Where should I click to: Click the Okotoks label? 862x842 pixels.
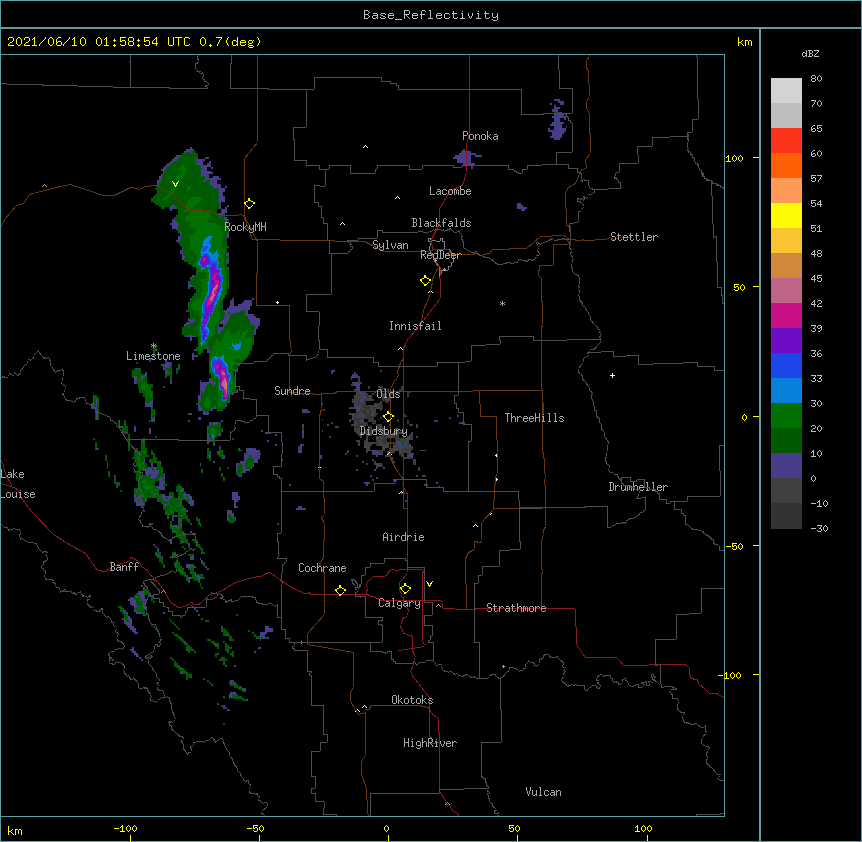412,700
